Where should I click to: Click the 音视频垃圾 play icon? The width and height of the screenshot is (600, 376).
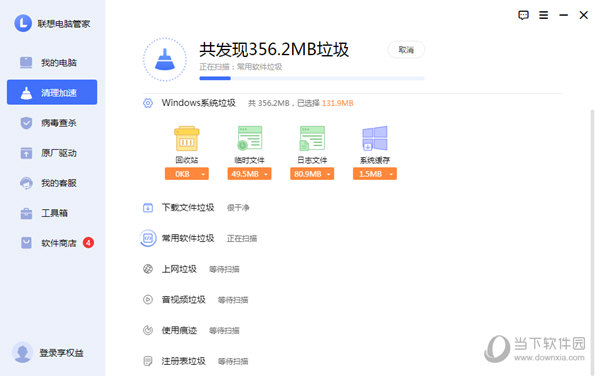click(148, 299)
